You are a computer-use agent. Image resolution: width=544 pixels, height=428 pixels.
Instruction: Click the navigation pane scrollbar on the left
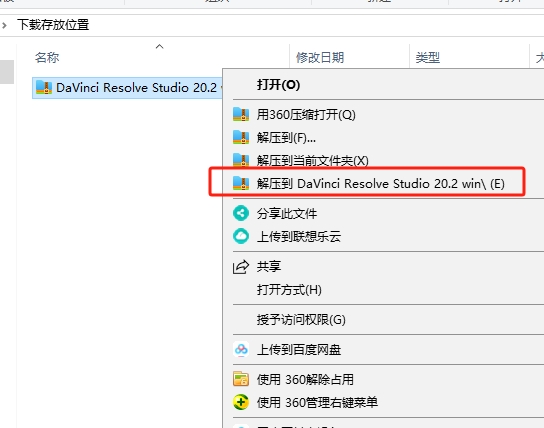click(x=7, y=72)
